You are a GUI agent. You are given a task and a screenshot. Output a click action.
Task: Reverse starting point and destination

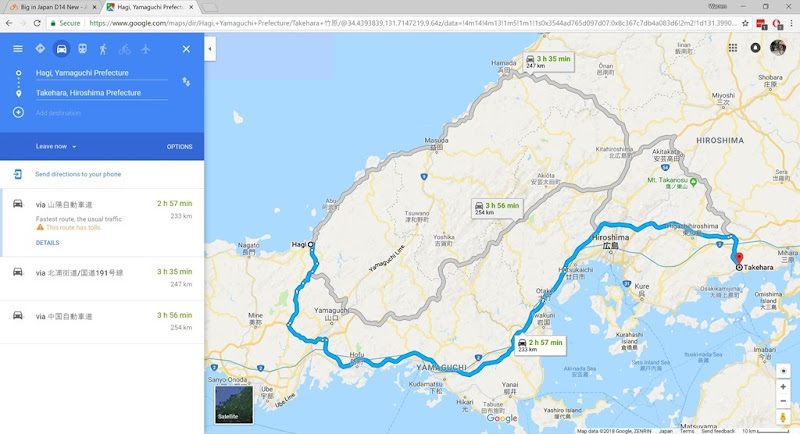186,82
